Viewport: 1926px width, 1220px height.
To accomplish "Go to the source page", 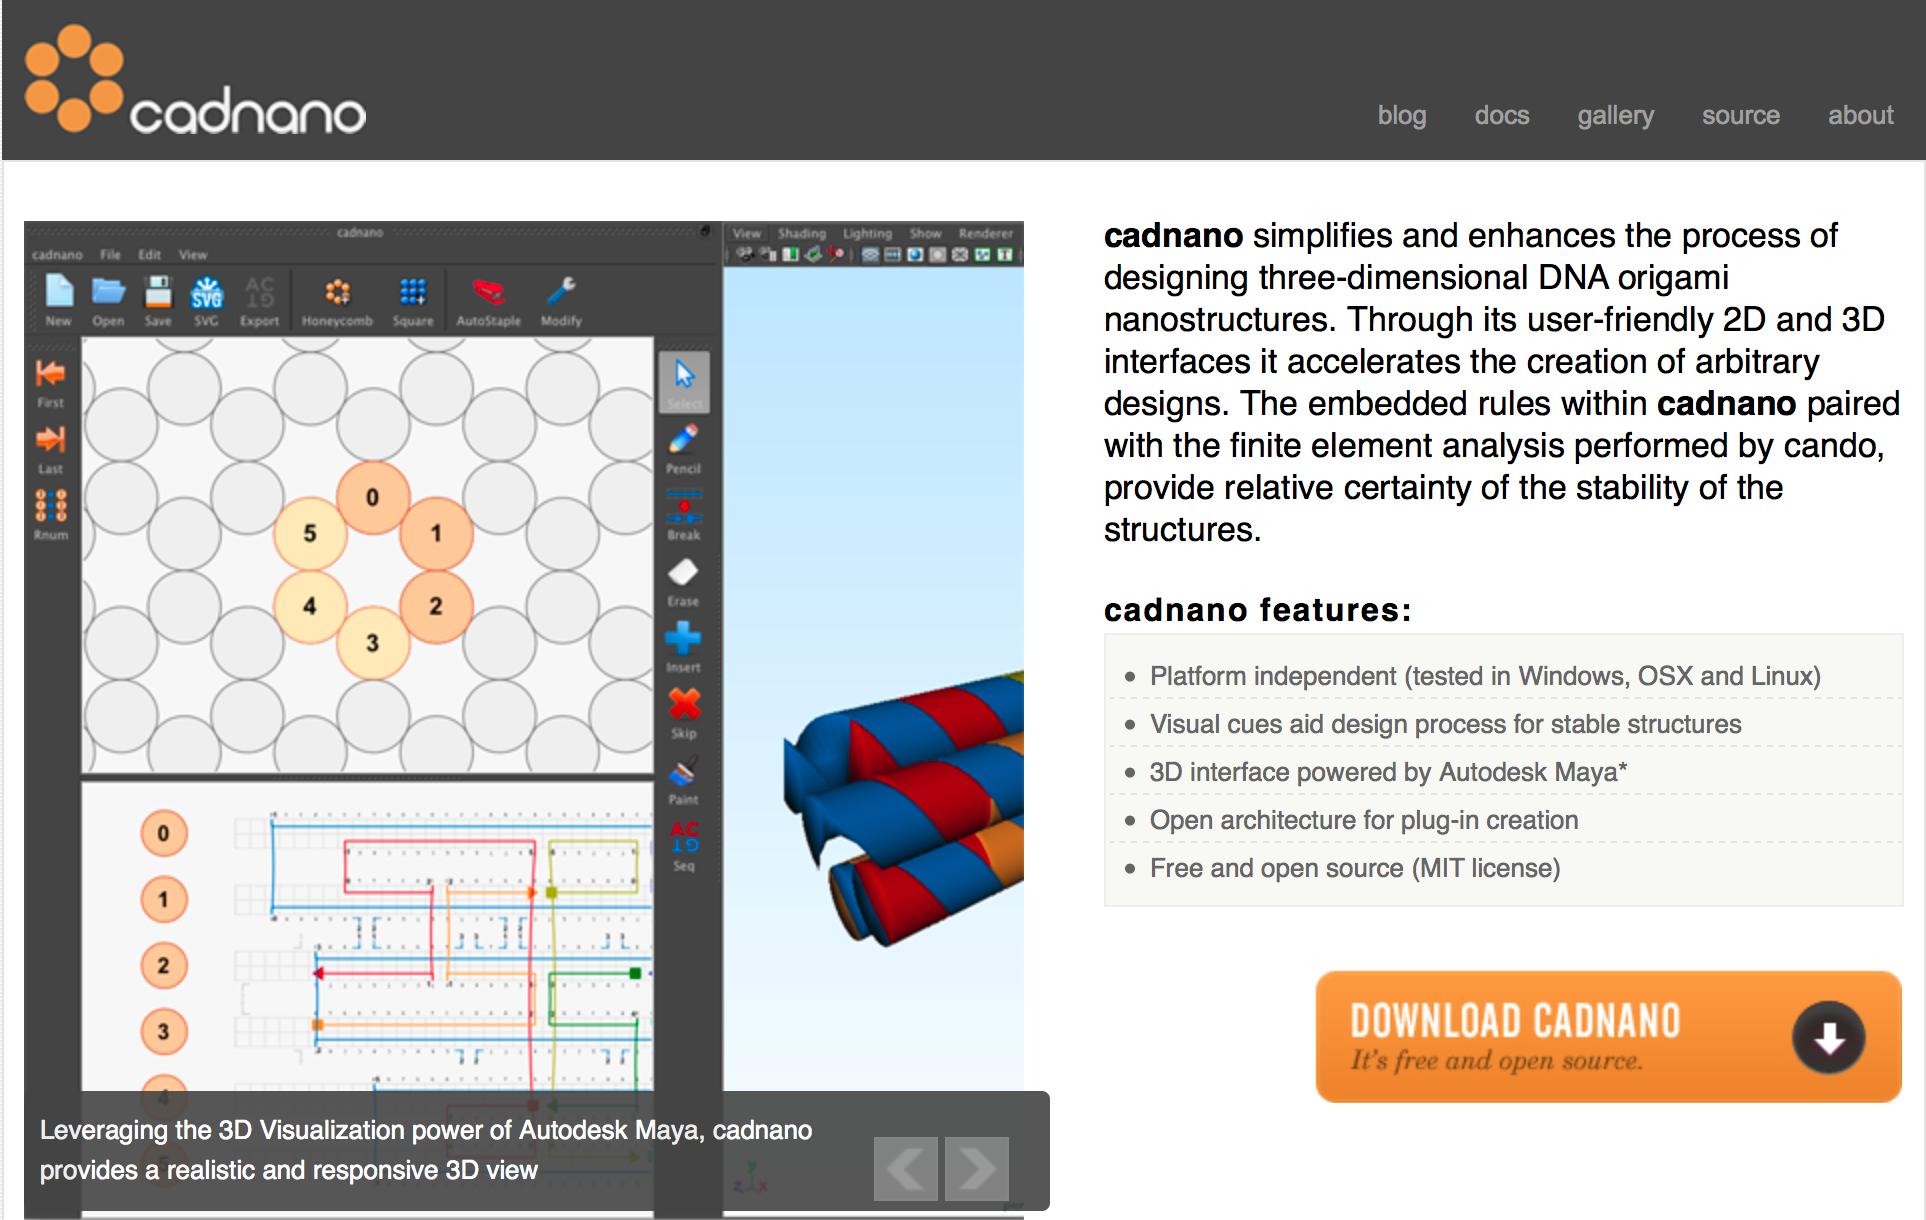I will point(1740,115).
